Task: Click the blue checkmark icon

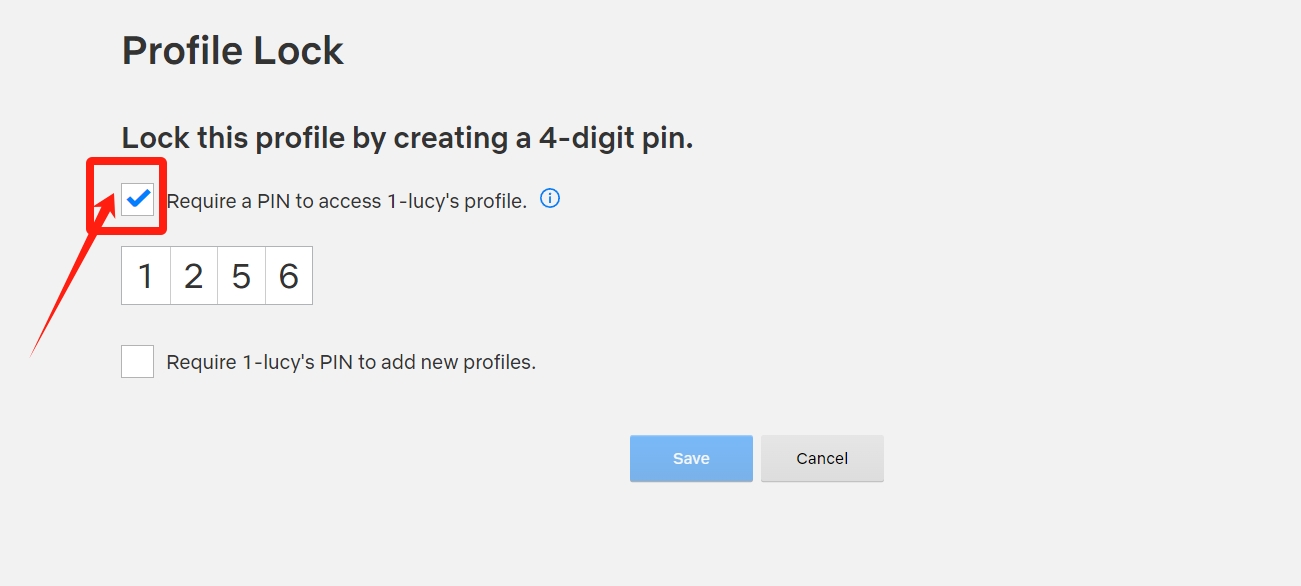Action: point(138,198)
